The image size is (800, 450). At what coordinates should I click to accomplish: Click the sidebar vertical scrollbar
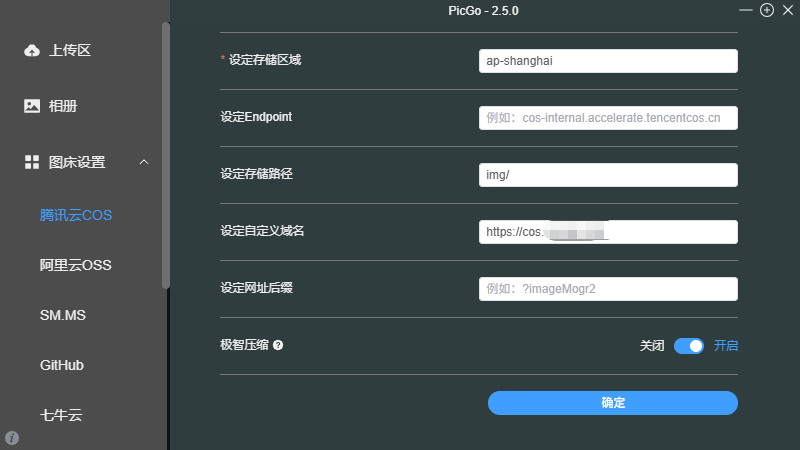tap(166, 155)
